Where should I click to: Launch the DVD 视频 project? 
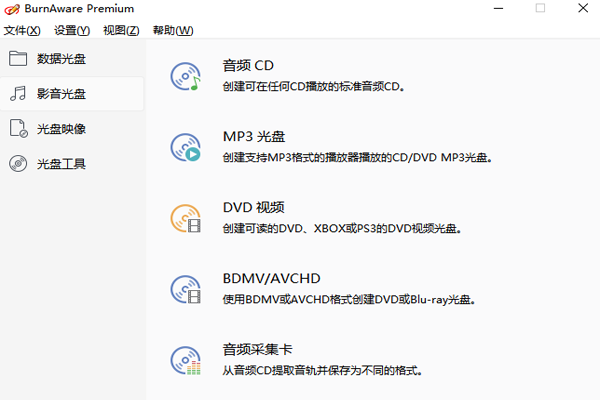click(253, 207)
